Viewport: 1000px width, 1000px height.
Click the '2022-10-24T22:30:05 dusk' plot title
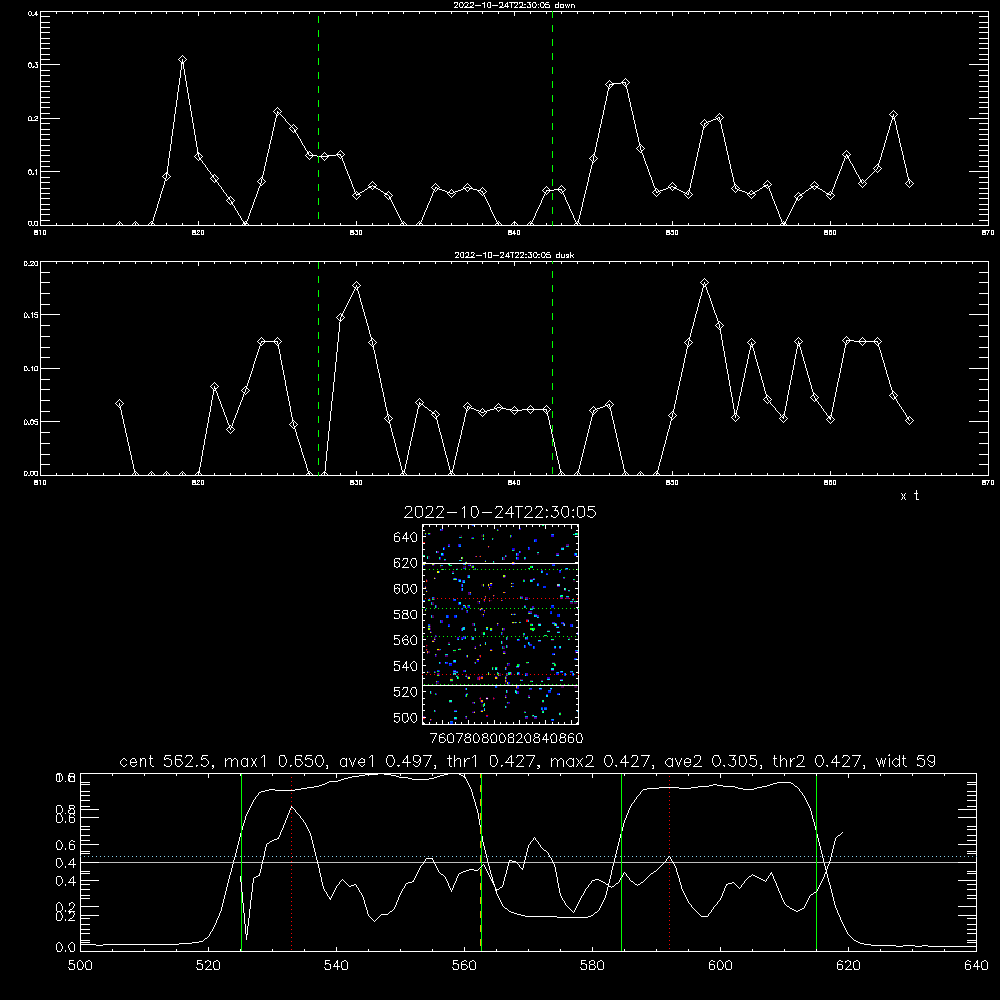tap(514, 255)
